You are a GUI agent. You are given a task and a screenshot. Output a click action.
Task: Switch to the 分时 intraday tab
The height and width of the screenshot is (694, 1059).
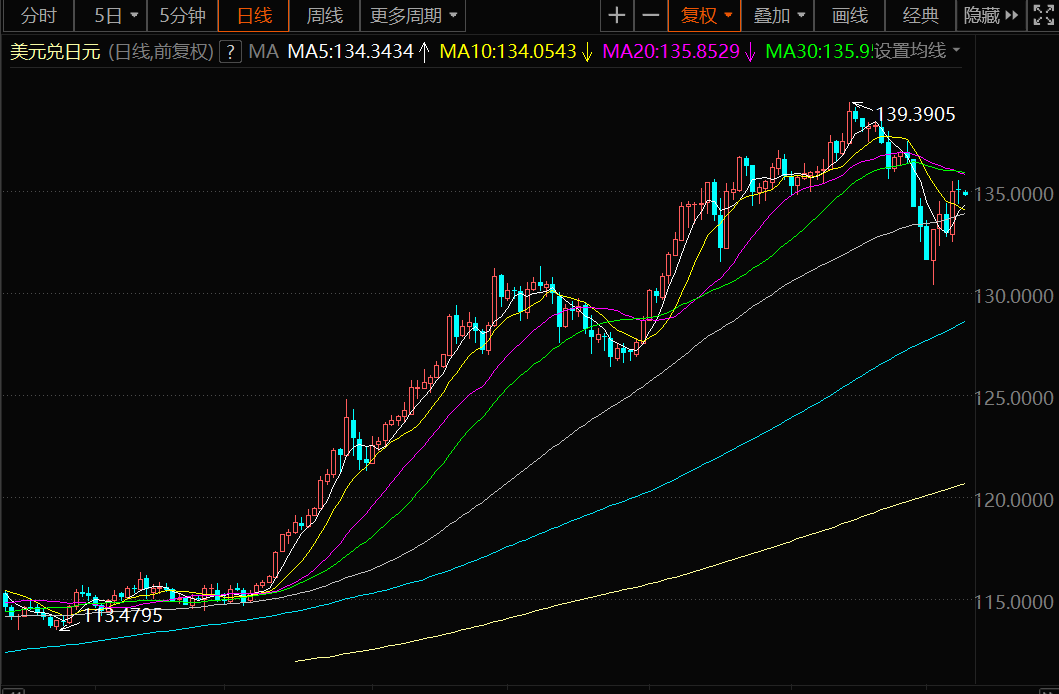tap(38, 16)
